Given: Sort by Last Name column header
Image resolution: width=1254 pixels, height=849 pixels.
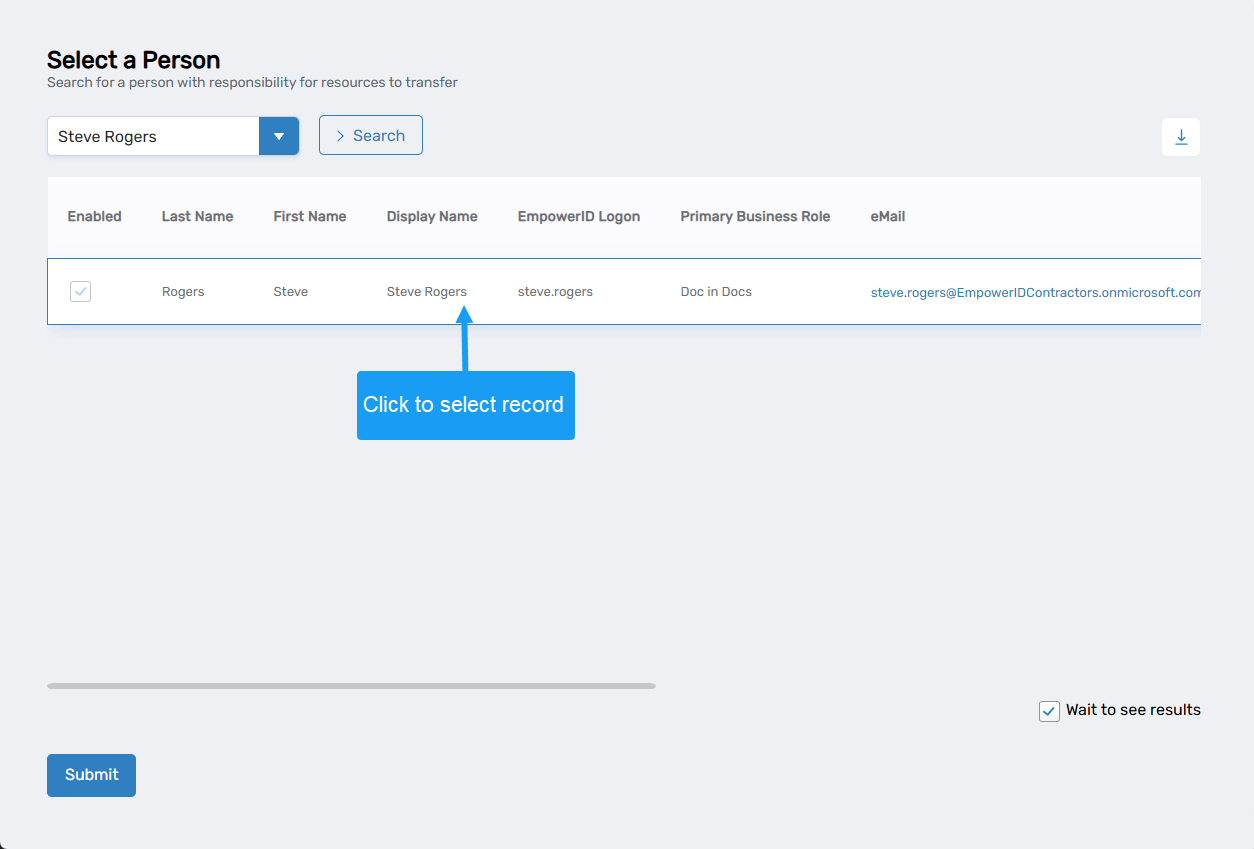Looking at the screenshot, I should click(197, 216).
